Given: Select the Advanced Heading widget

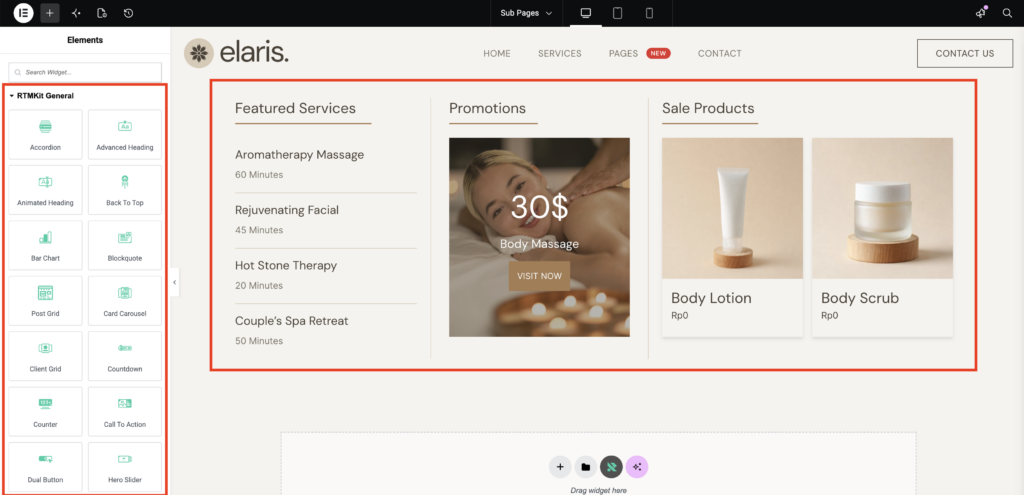Looking at the screenshot, I should (125, 134).
